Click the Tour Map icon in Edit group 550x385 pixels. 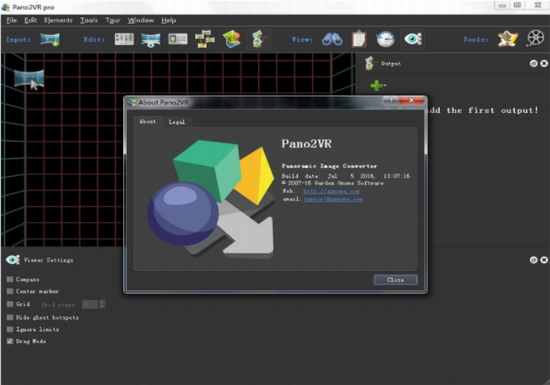point(232,39)
